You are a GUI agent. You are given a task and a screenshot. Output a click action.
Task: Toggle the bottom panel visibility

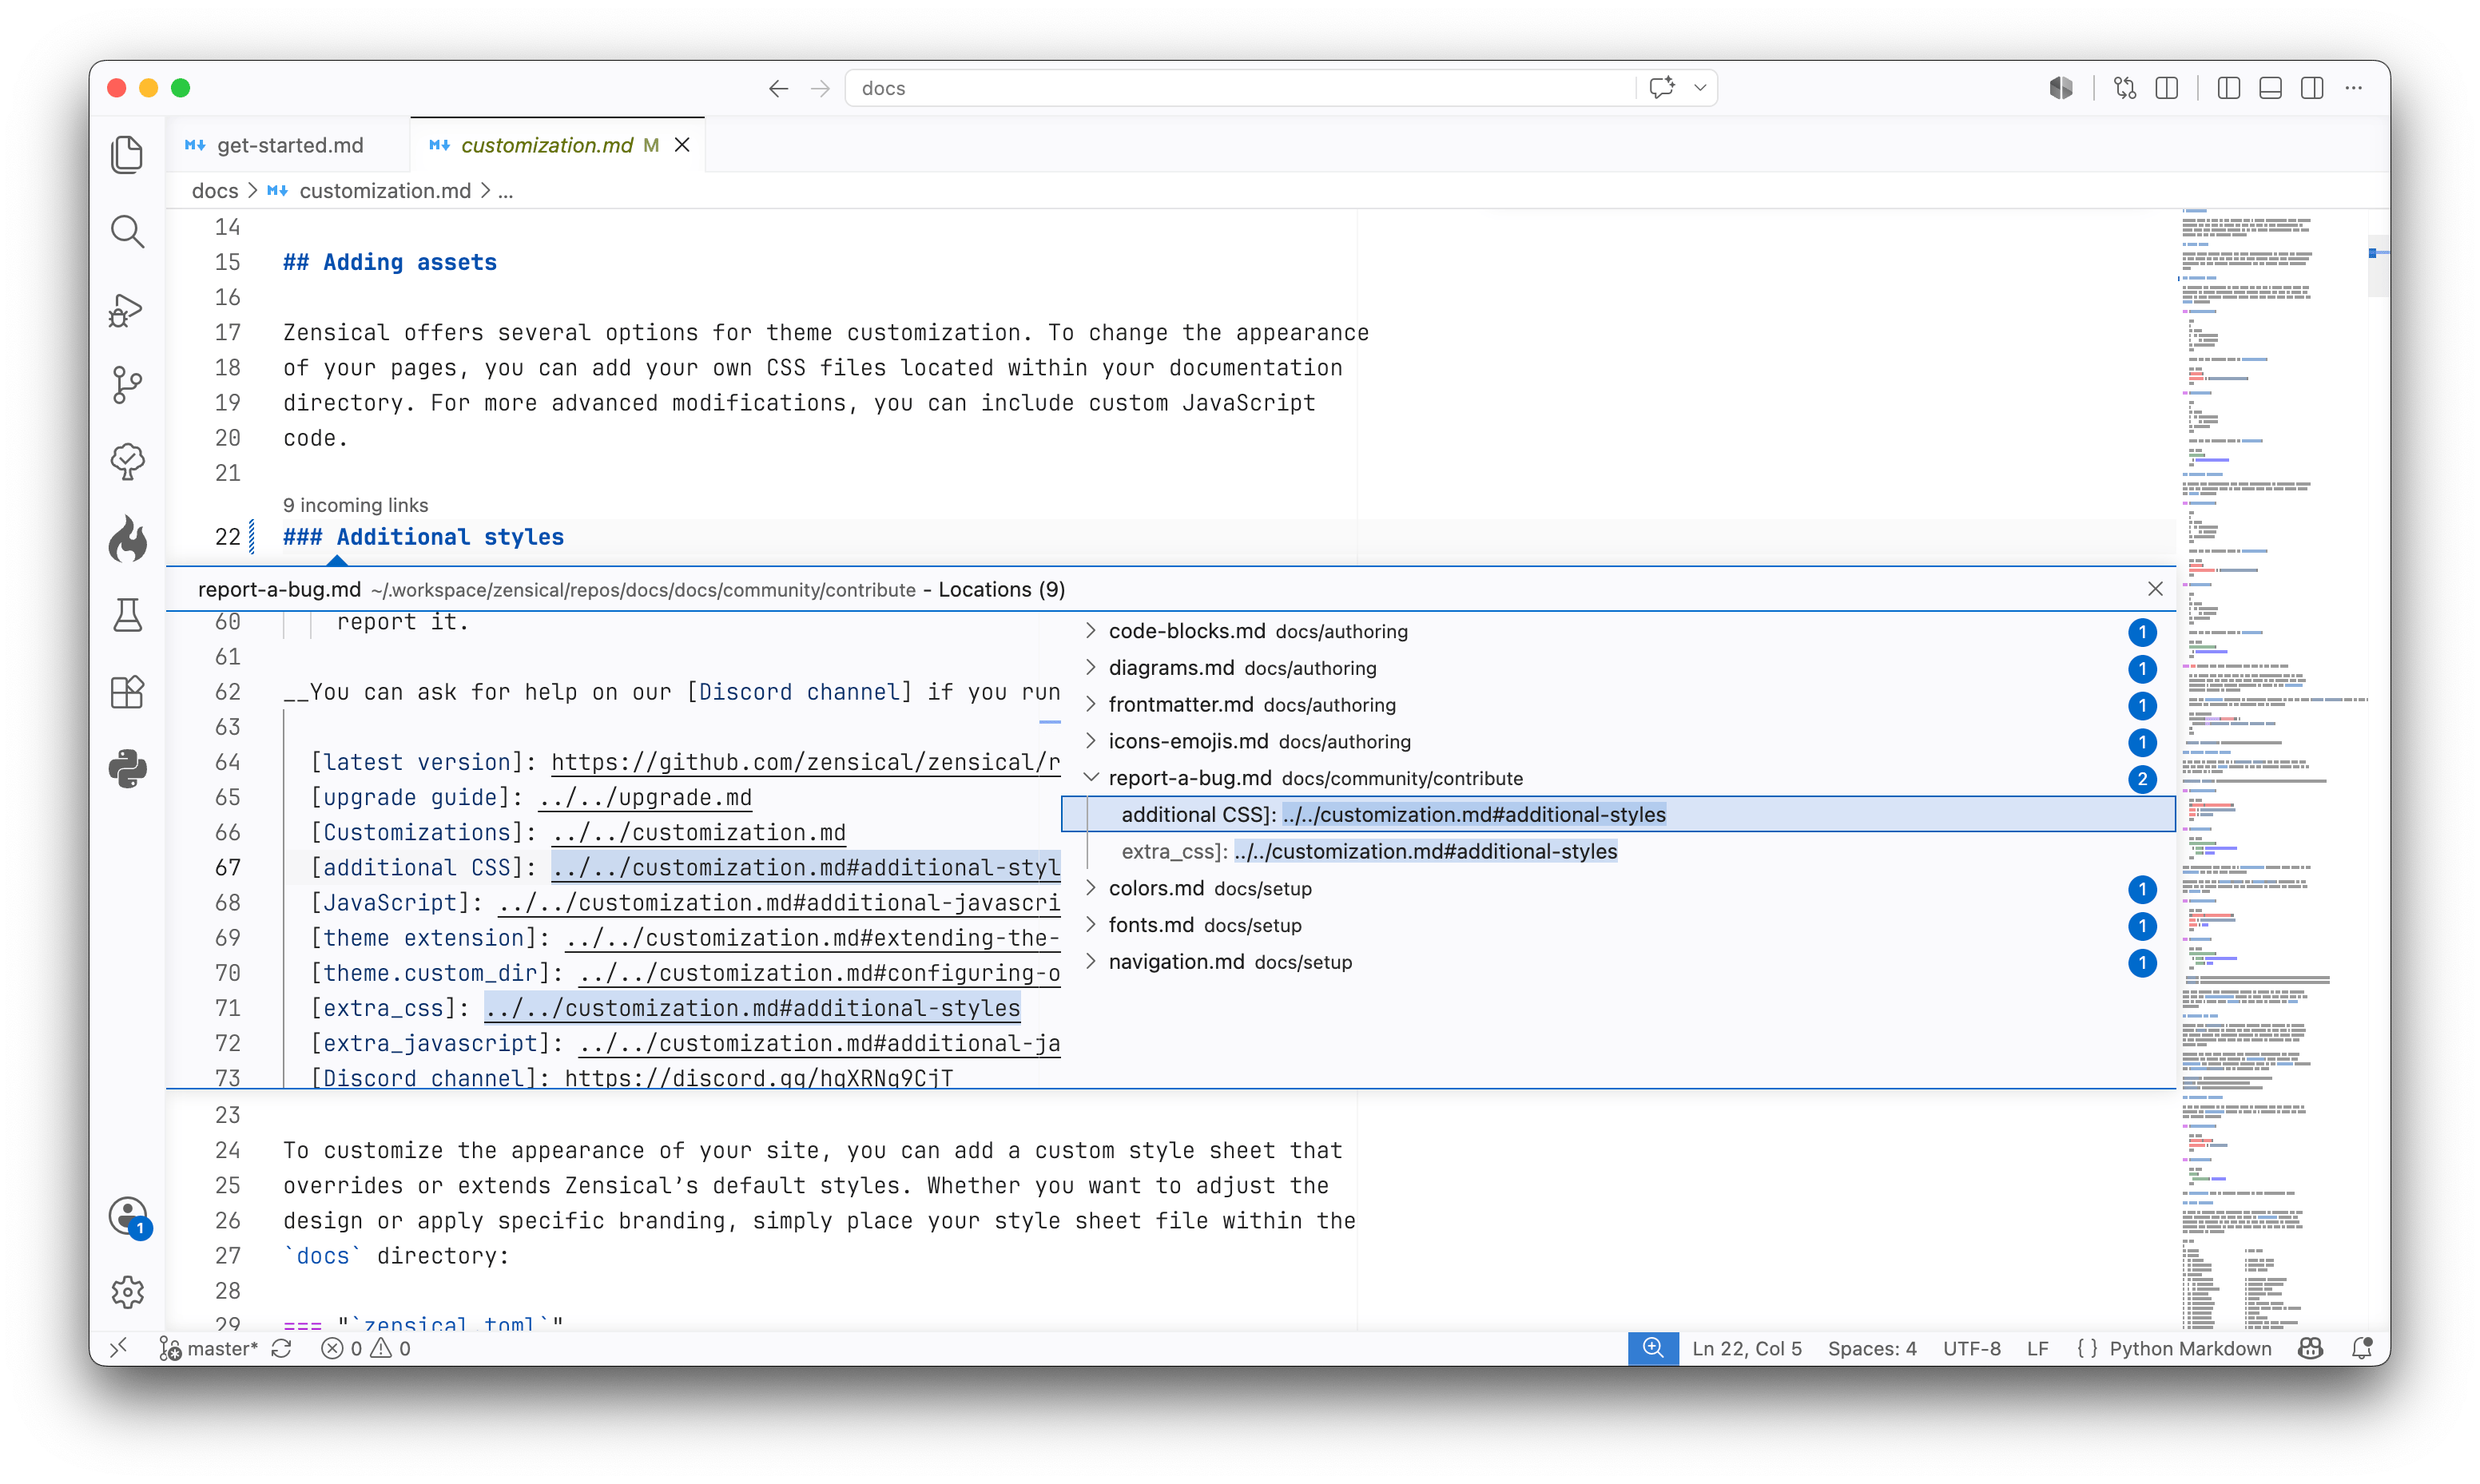(x=2270, y=88)
